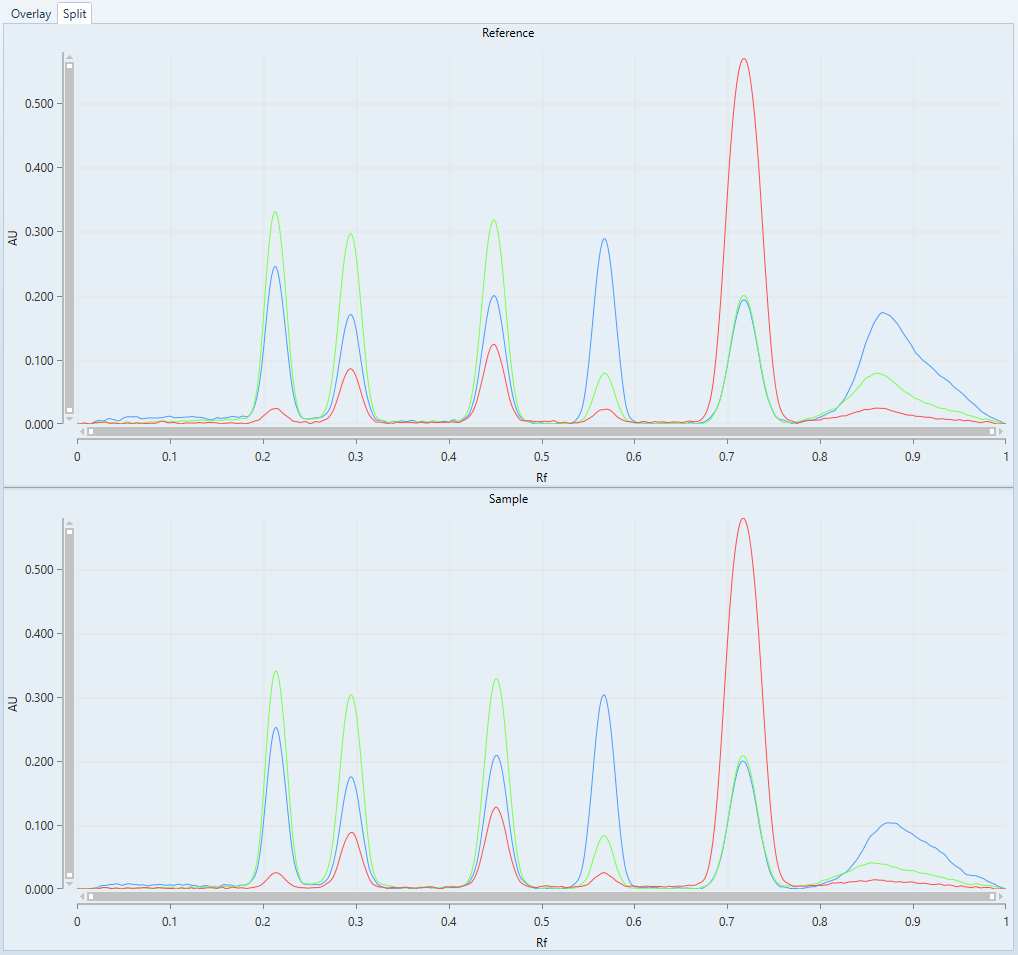1018x955 pixels.
Task: Click the middle of Reference chart's vertical scrollbar
Action: 69,238
